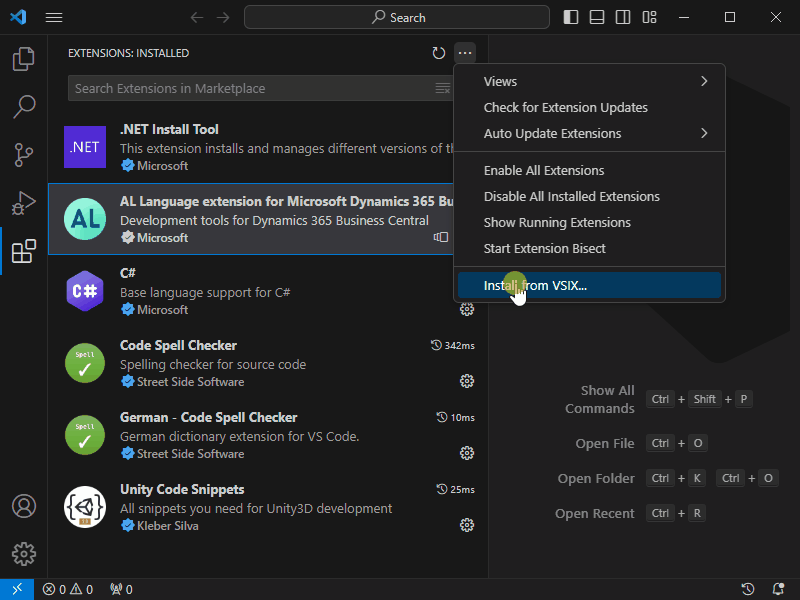Click the history icon in status bar
Screen dimensions: 800x600
[748, 589]
